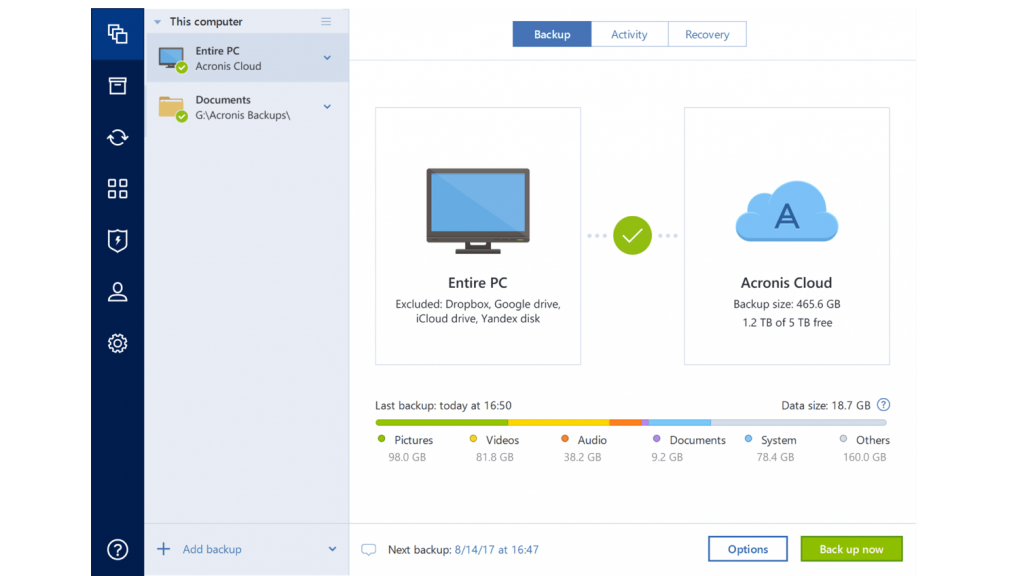Click the blue System segment of usage bar
The height and width of the screenshot is (576, 1024).
point(680,423)
